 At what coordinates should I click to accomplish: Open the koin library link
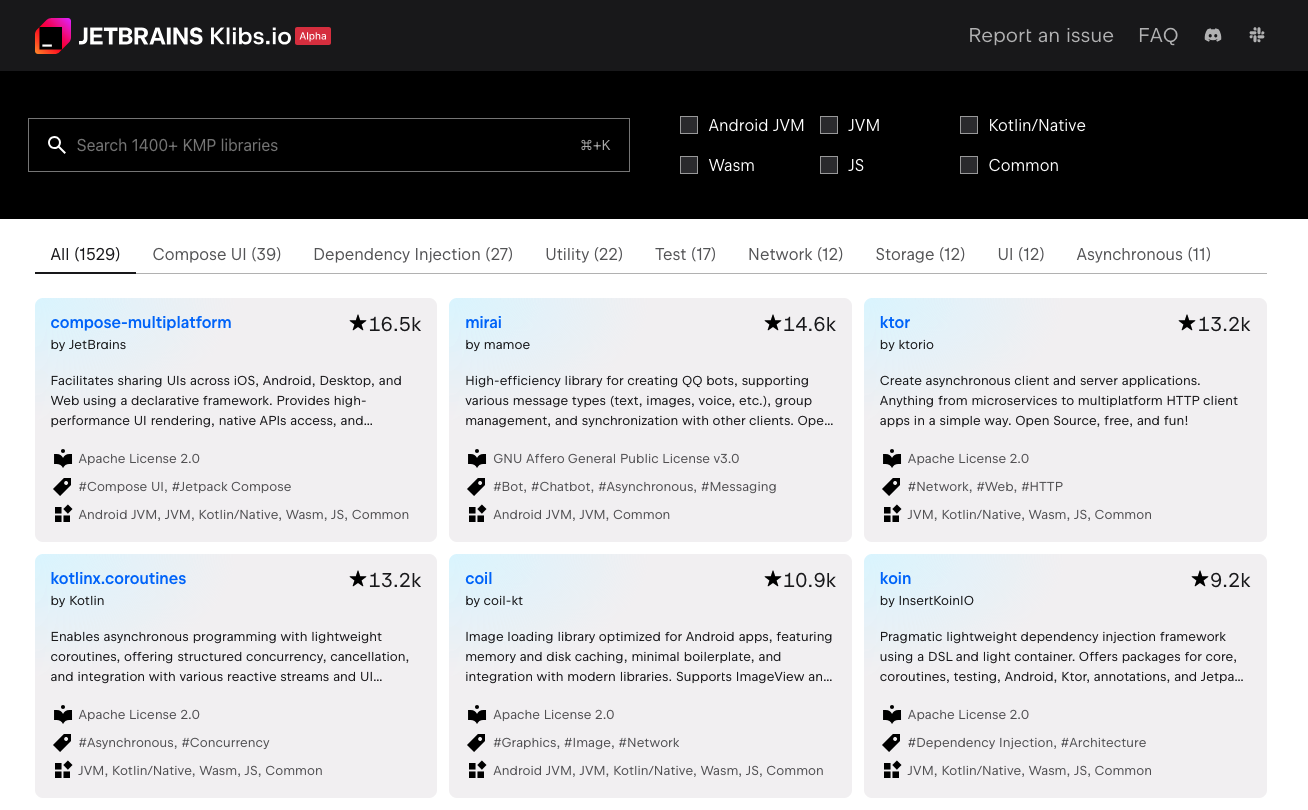pos(896,578)
